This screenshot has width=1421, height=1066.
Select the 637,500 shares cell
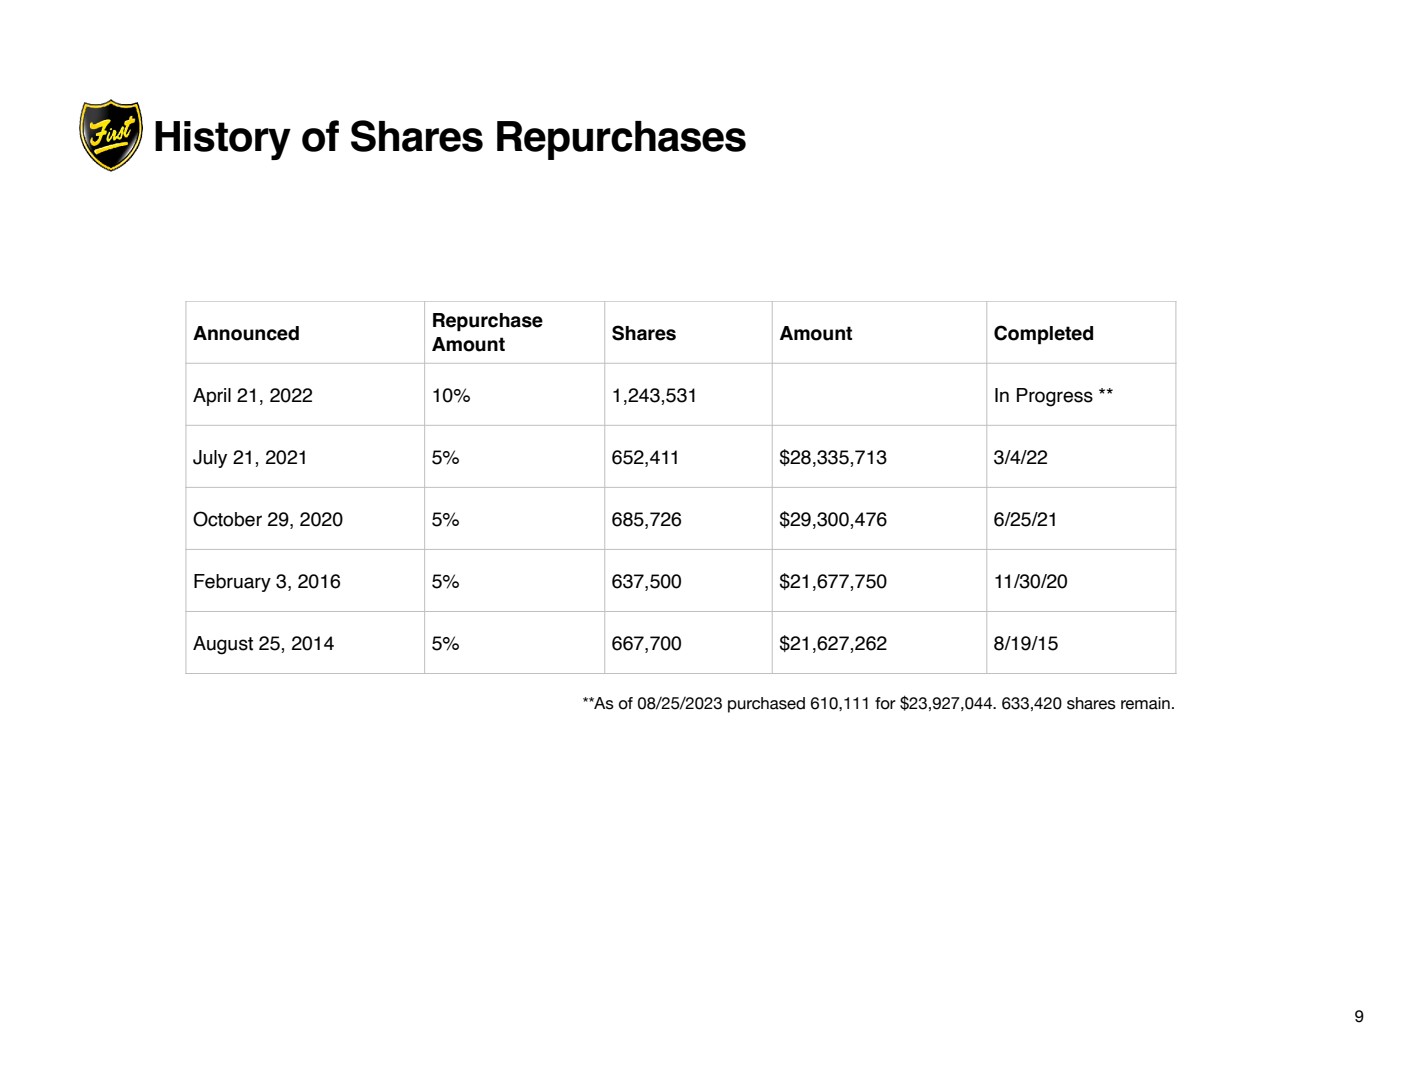[646, 582]
